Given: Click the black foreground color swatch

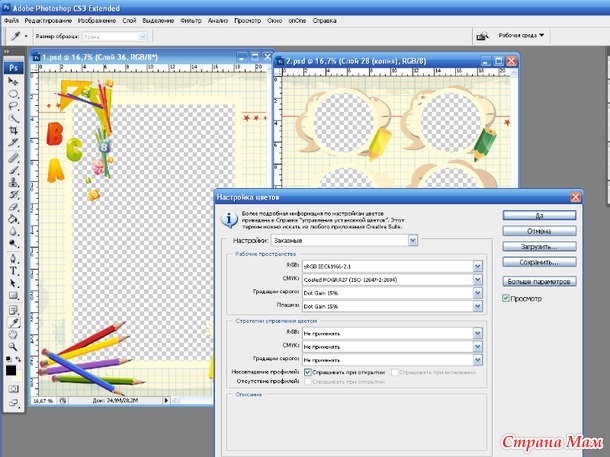Looking at the screenshot, I should (x=10, y=371).
